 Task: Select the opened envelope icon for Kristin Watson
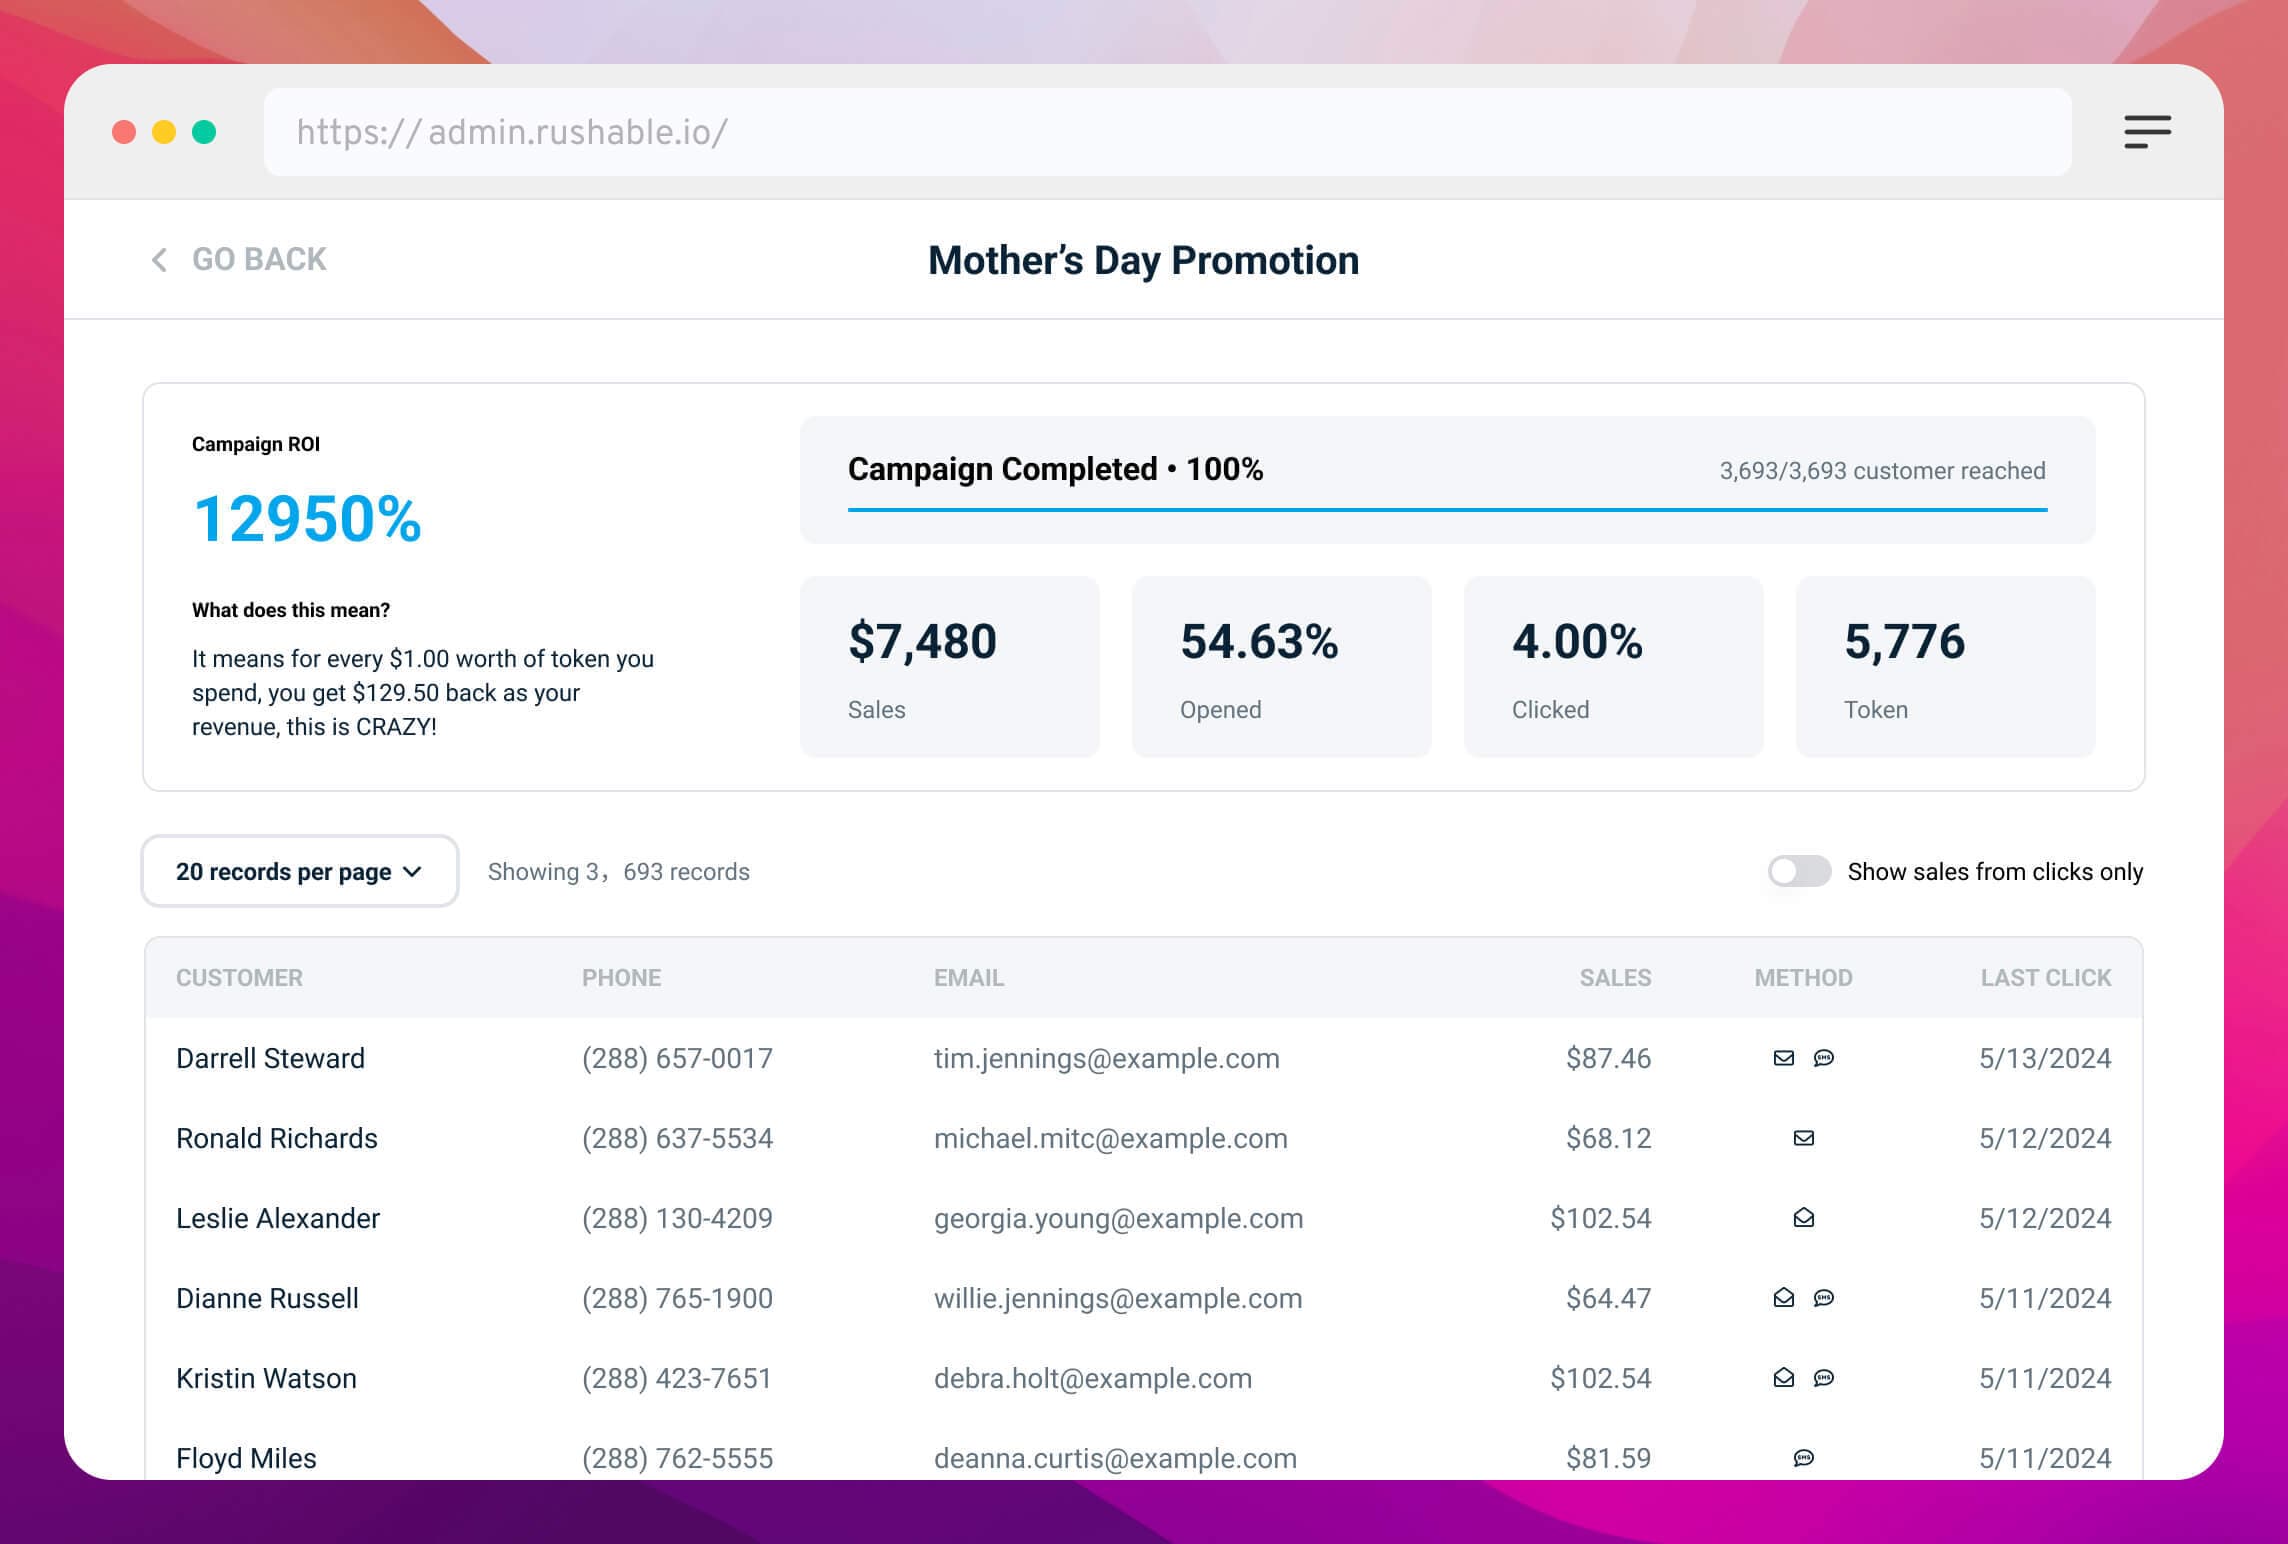1782,1378
